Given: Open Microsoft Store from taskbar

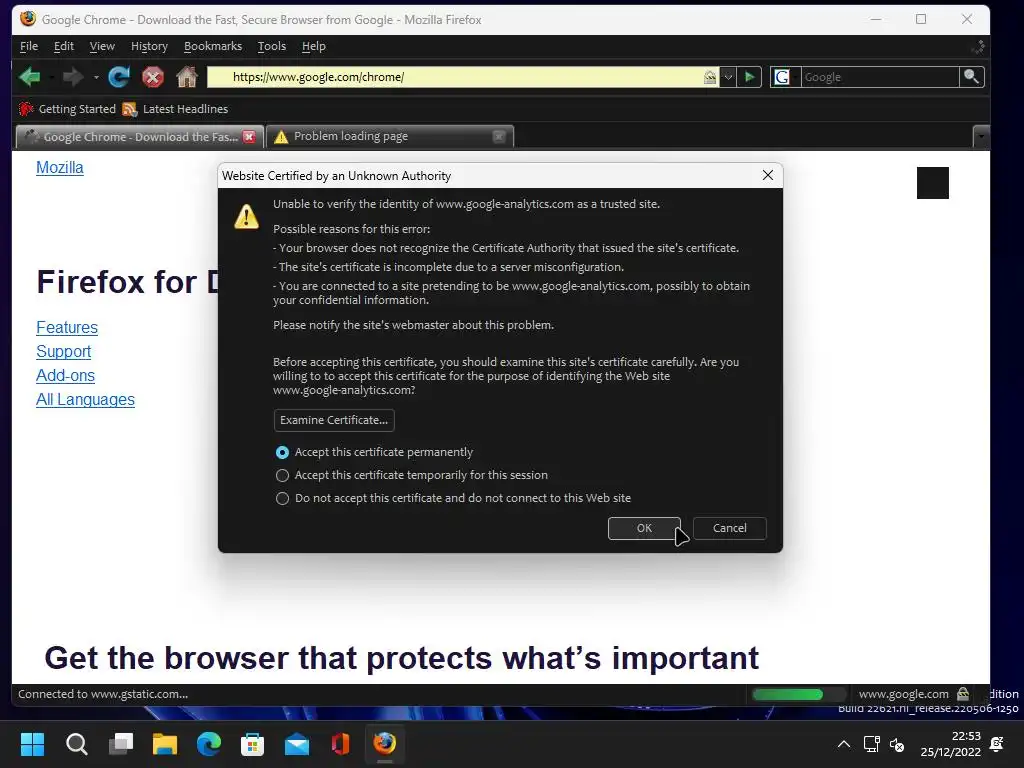Looking at the screenshot, I should click(253, 744).
